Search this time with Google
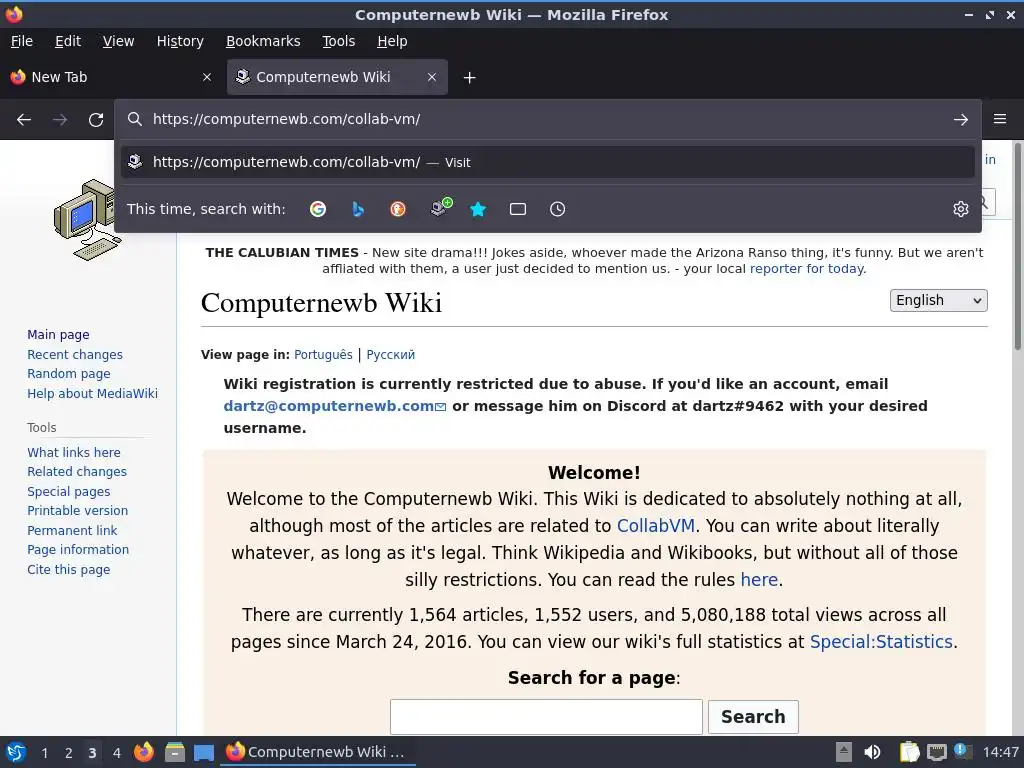Screen dimensions: 1024x768 tap(318, 209)
